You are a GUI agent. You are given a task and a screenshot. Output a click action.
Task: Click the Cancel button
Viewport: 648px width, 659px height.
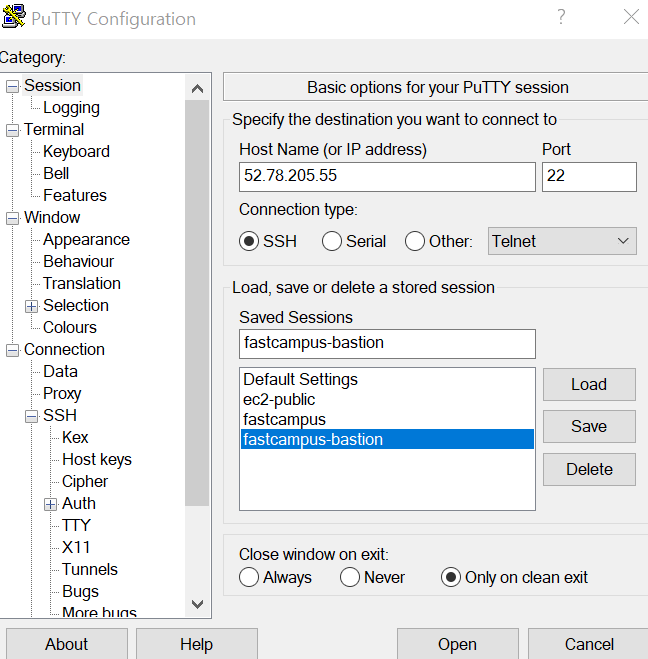coord(588,644)
